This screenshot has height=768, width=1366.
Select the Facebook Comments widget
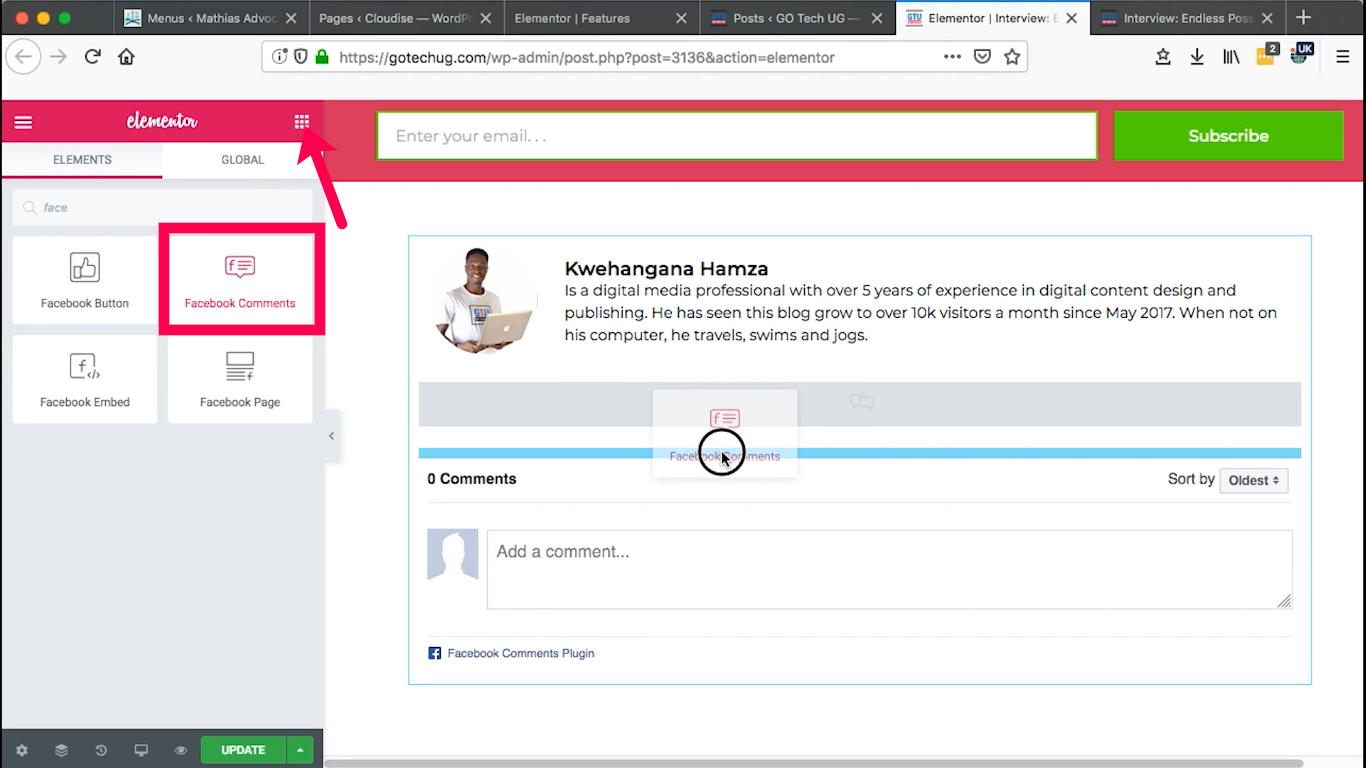[x=240, y=280]
